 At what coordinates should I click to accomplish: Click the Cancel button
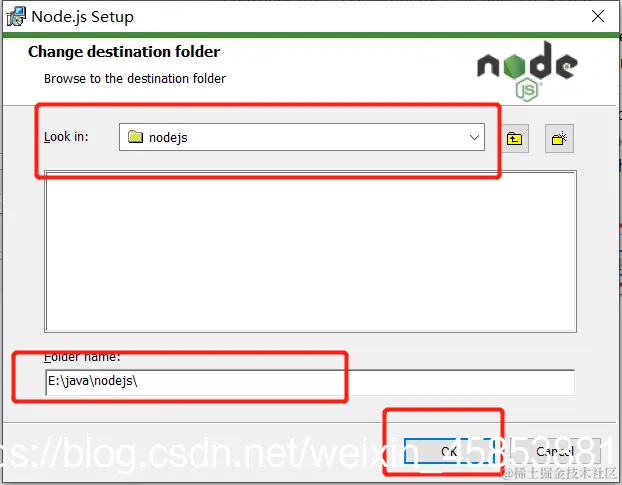pos(555,451)
